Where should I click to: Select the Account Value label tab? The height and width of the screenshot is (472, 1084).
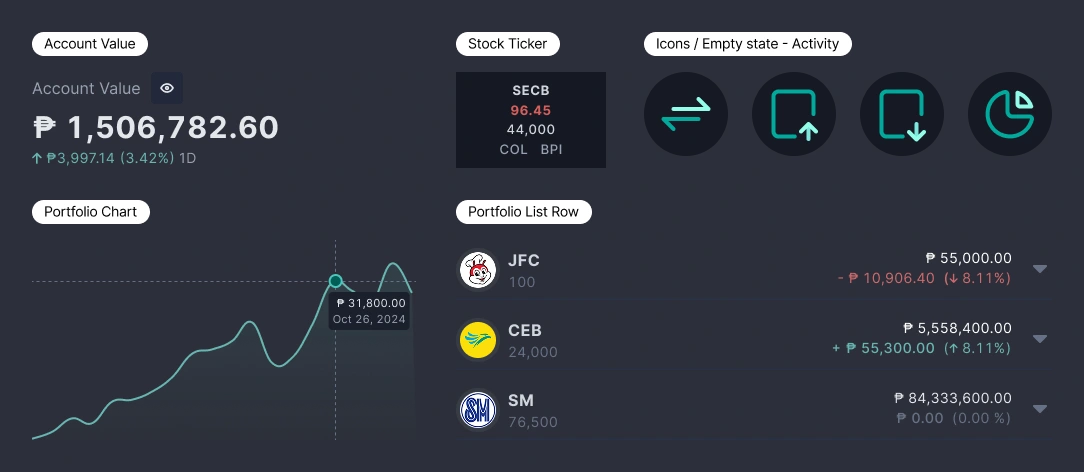coord(90,44)
